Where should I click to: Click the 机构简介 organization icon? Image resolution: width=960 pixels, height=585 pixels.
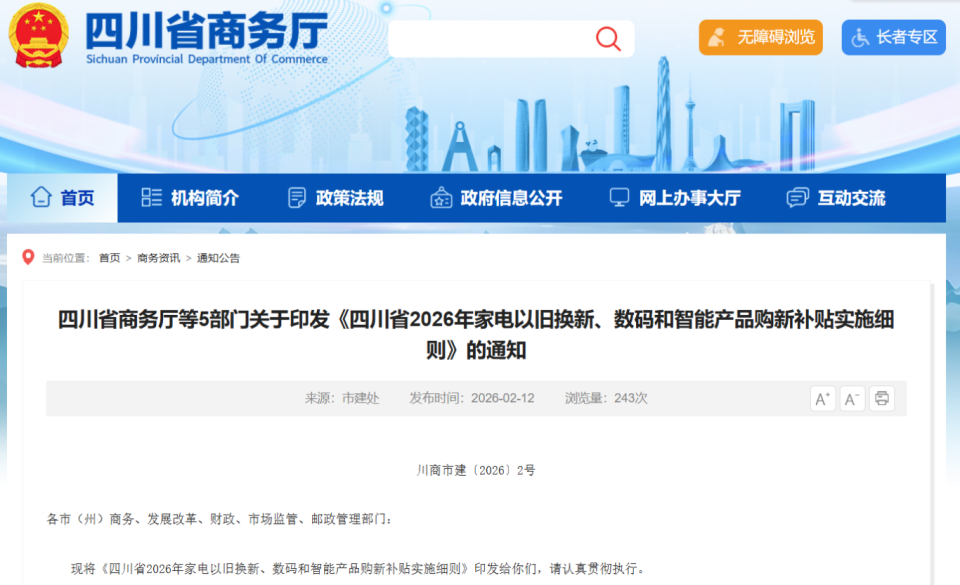tap(151, 198)
